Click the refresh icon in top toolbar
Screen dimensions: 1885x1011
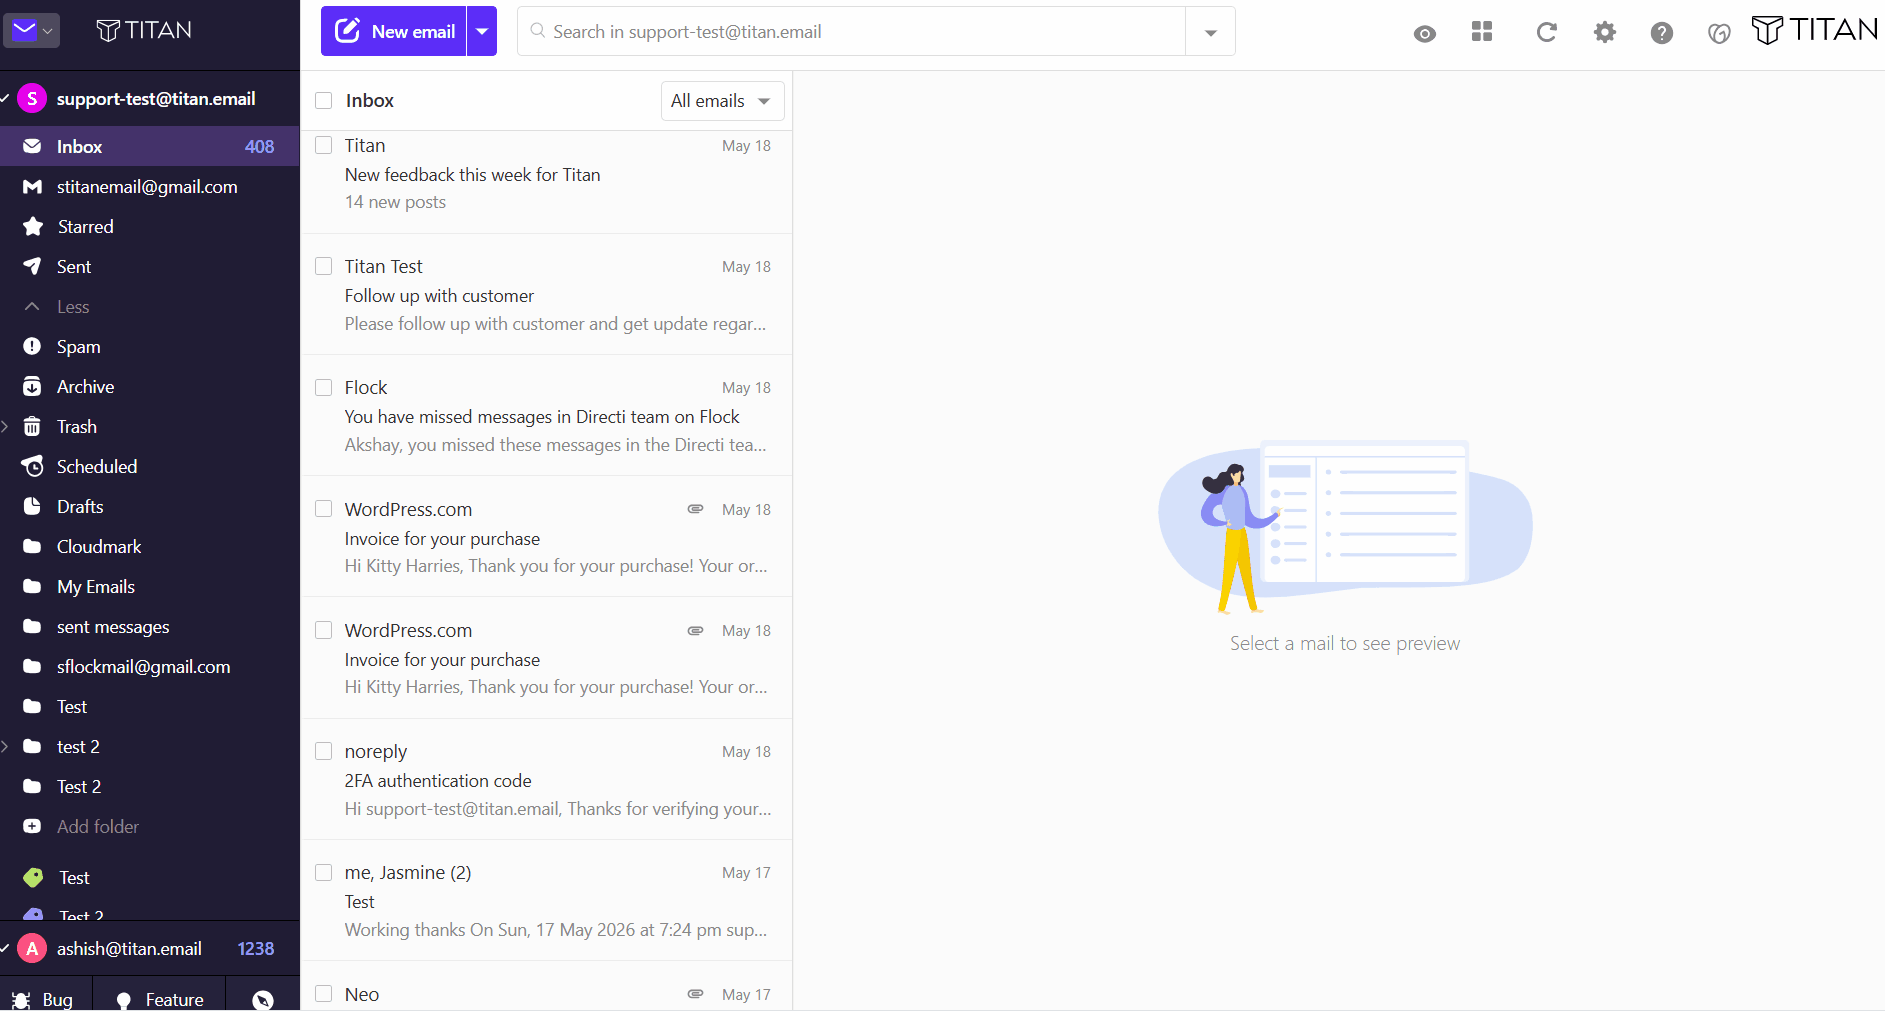[1546, 32]
